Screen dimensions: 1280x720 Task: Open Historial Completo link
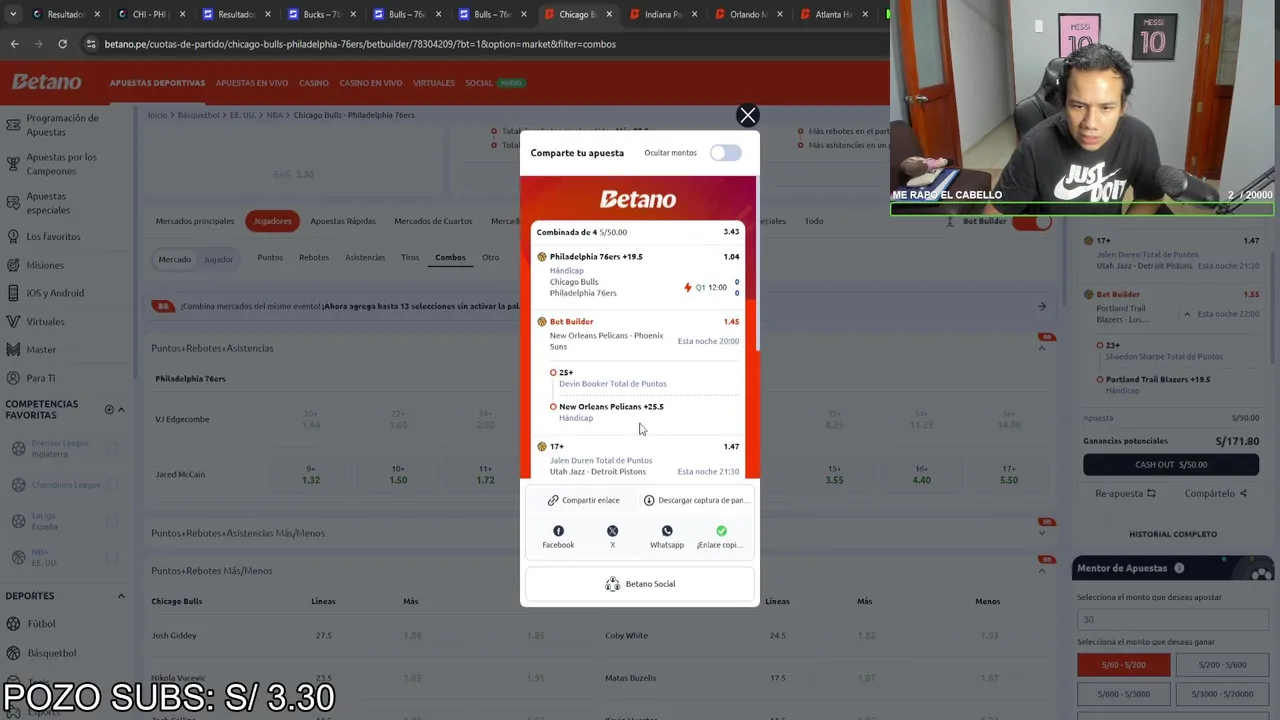[1173, 534]
